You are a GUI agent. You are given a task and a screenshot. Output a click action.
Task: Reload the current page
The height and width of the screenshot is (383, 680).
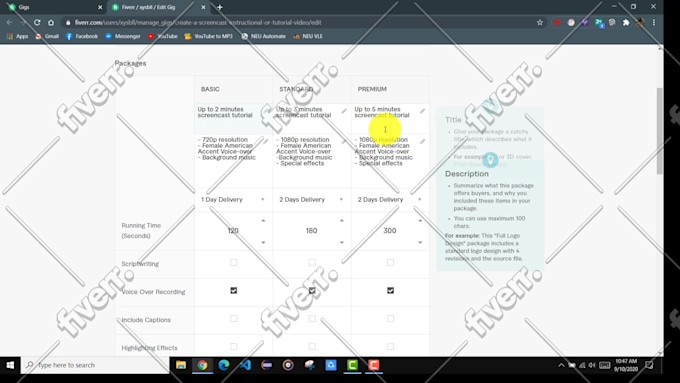pyautogui.click(x=37, y=23)
